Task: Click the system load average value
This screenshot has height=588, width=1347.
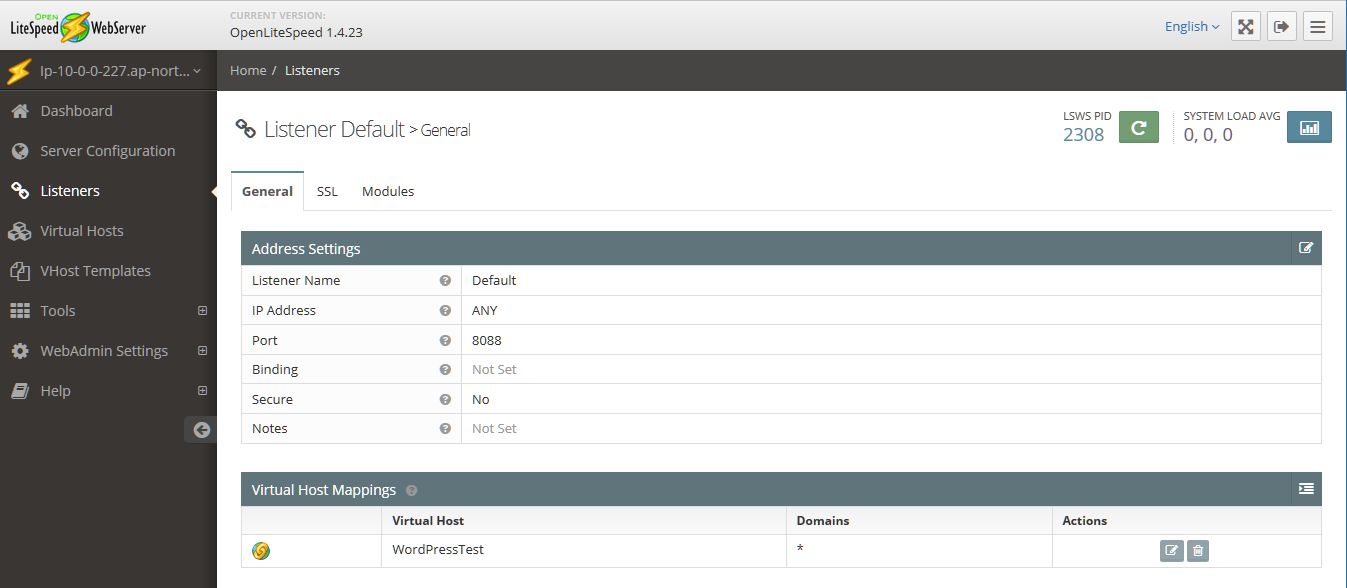Action: (1208, 134)
